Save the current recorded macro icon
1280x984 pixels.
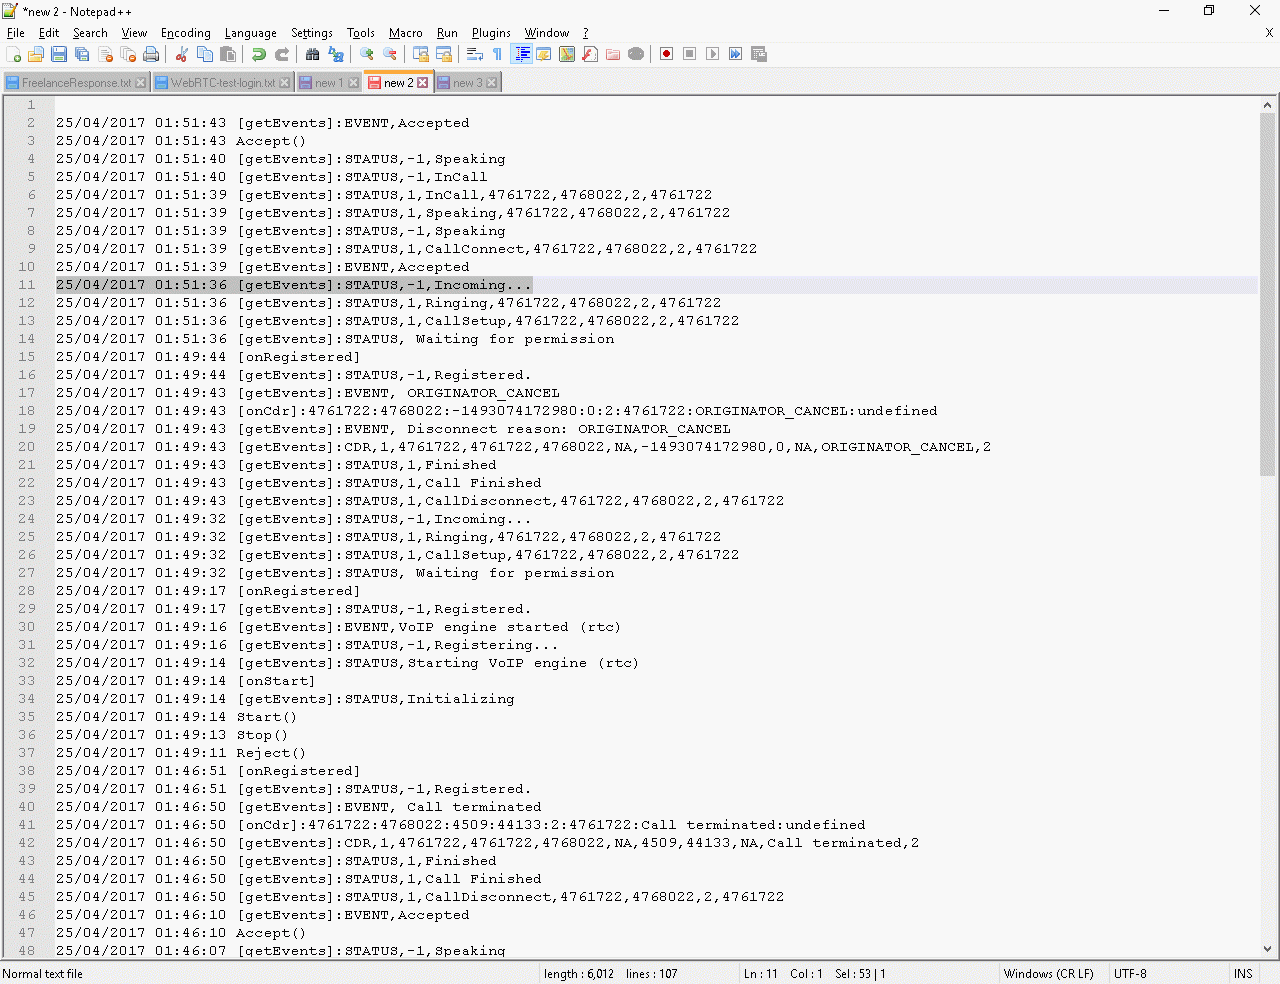pyautogui.click(x=759, y=54)
